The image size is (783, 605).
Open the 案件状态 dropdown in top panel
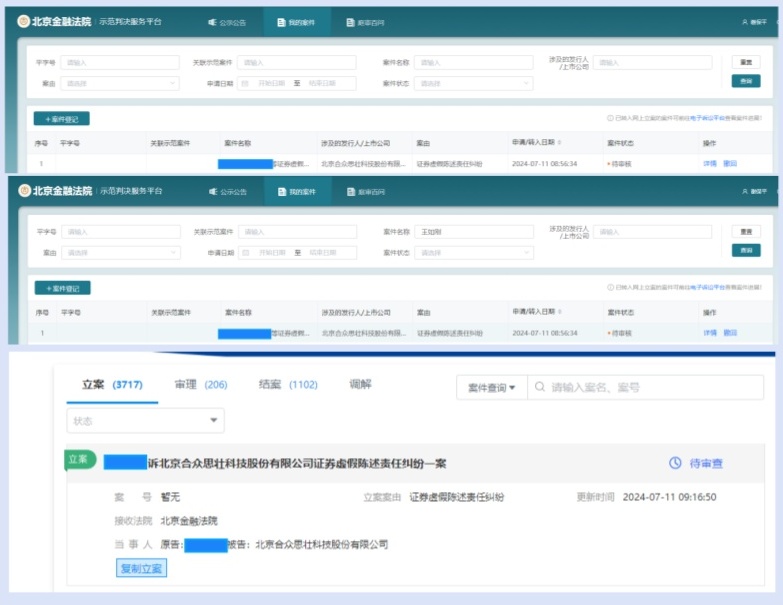(473, 83)
